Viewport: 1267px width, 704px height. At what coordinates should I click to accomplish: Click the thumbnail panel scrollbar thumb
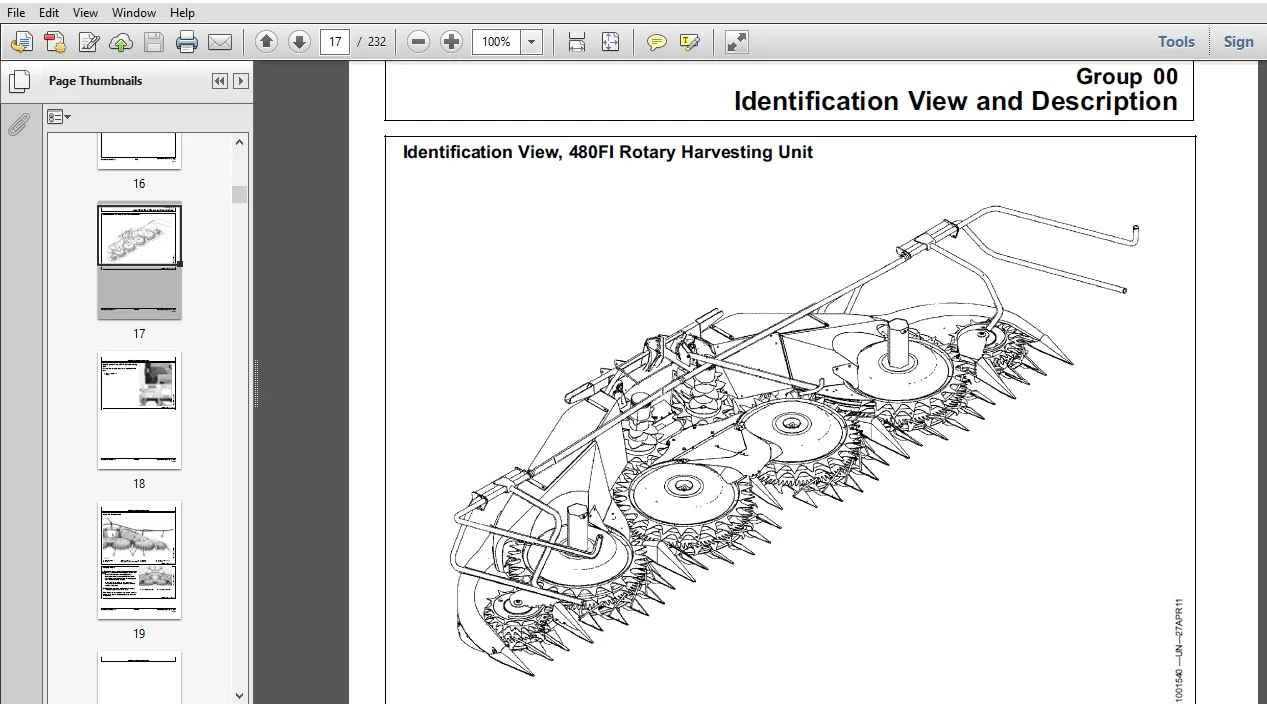(240, 194)
